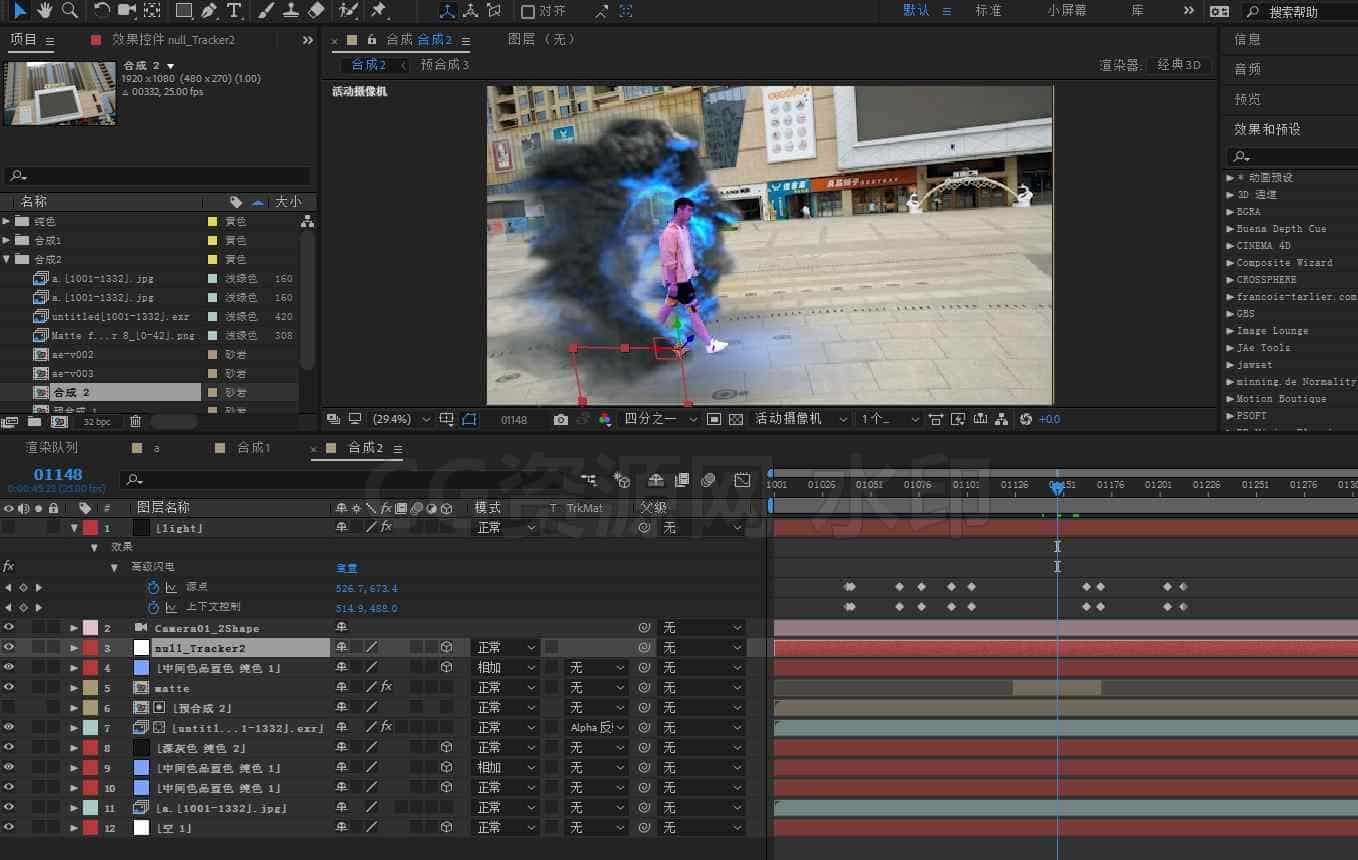Select the Rotation tool
The width and height of the screenshot is (1358, 860).
102,10
